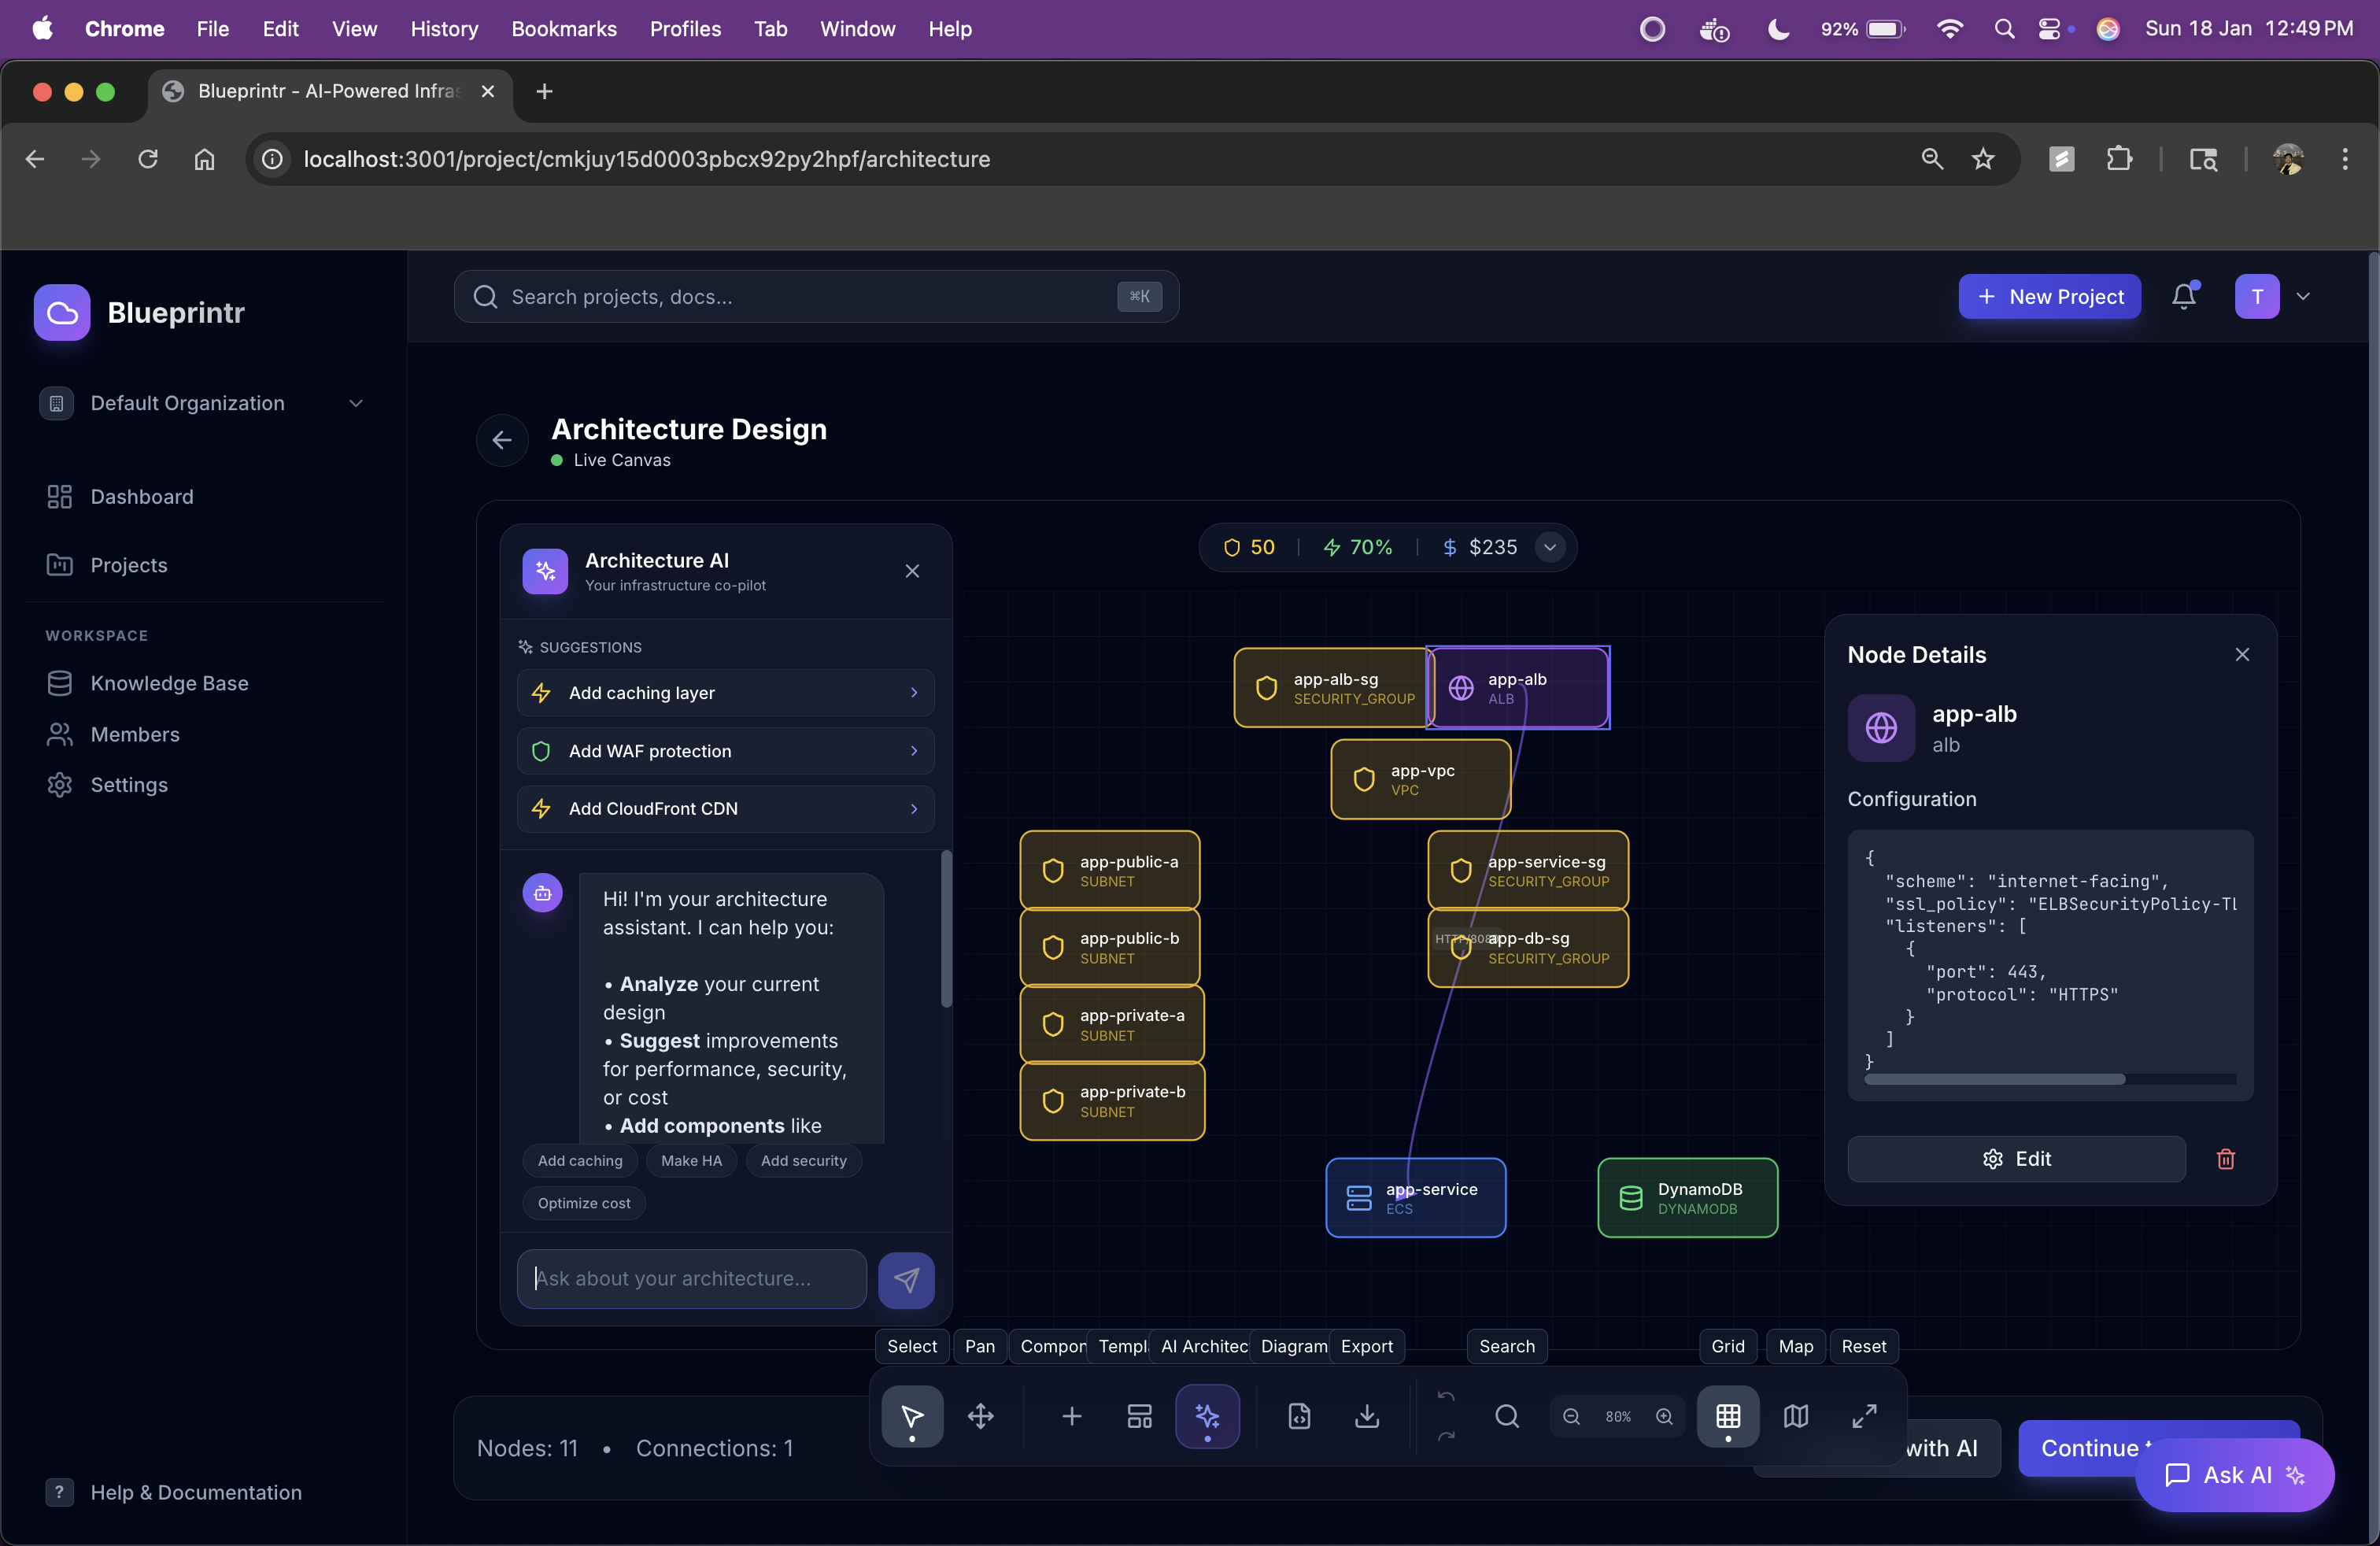2380x1546 pixels.
Task: Click the Ask about your architecture input
Action: (x=691, y=1278)
